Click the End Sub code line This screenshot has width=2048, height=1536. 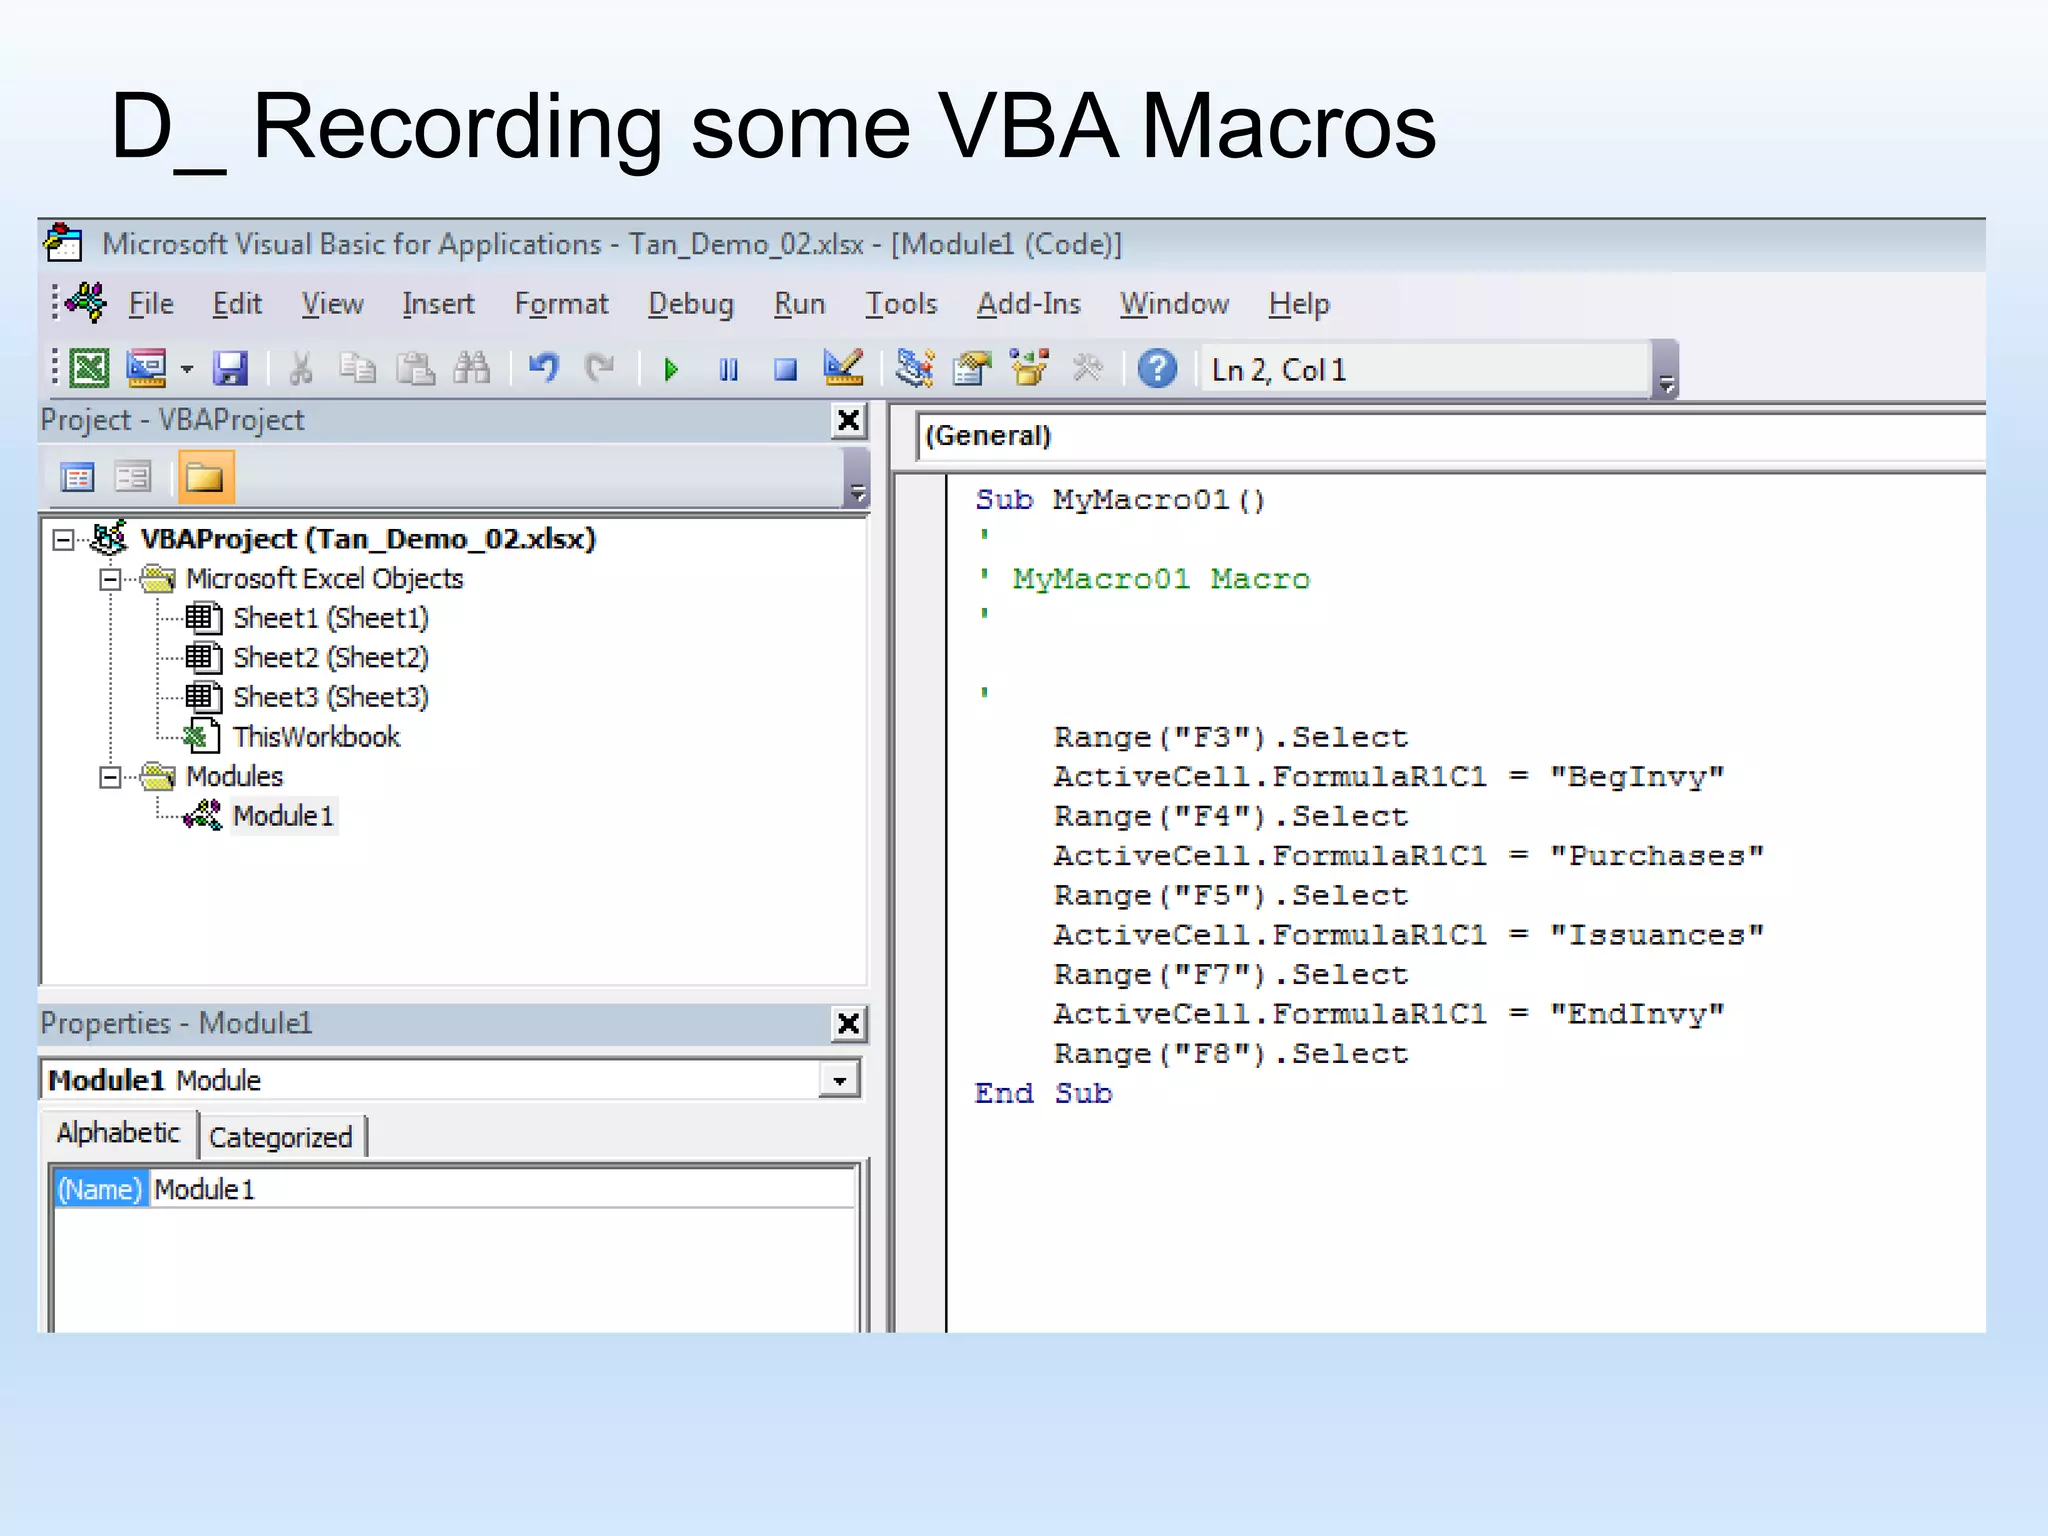click(x=1043, y=1094)
